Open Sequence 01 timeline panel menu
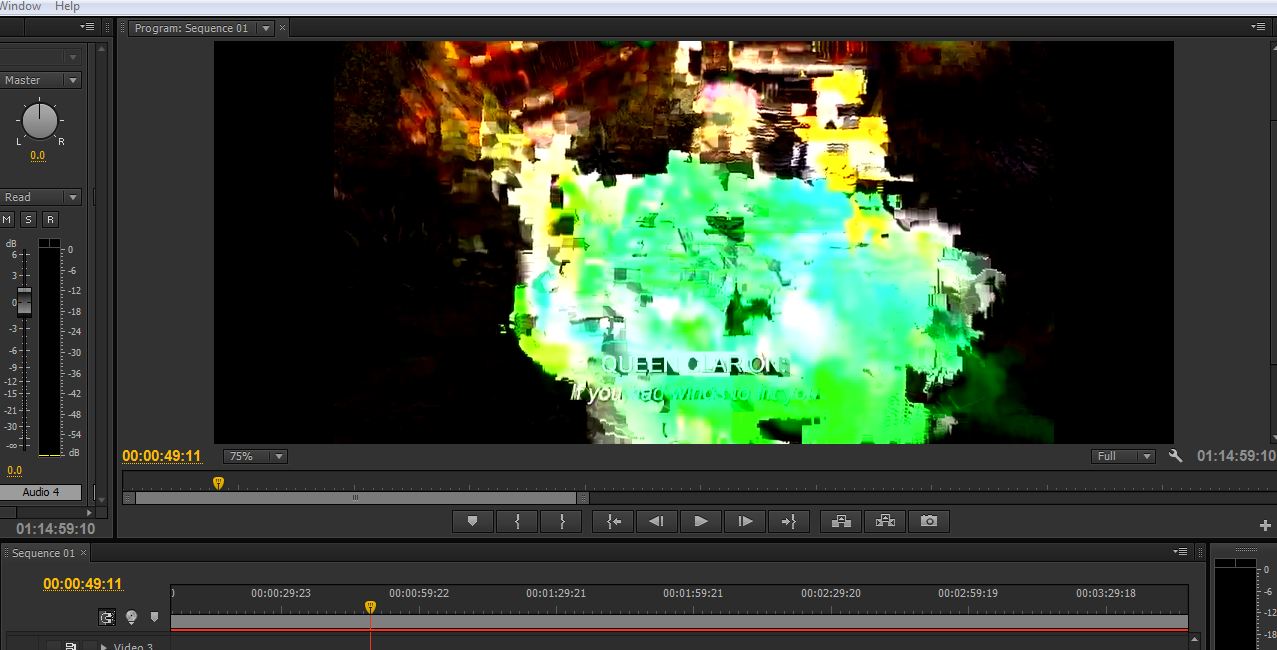 pos(1181,552)
